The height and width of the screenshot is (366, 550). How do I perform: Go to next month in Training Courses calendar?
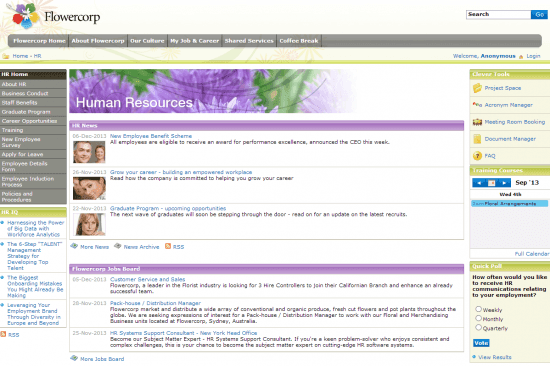click(504, 183)
